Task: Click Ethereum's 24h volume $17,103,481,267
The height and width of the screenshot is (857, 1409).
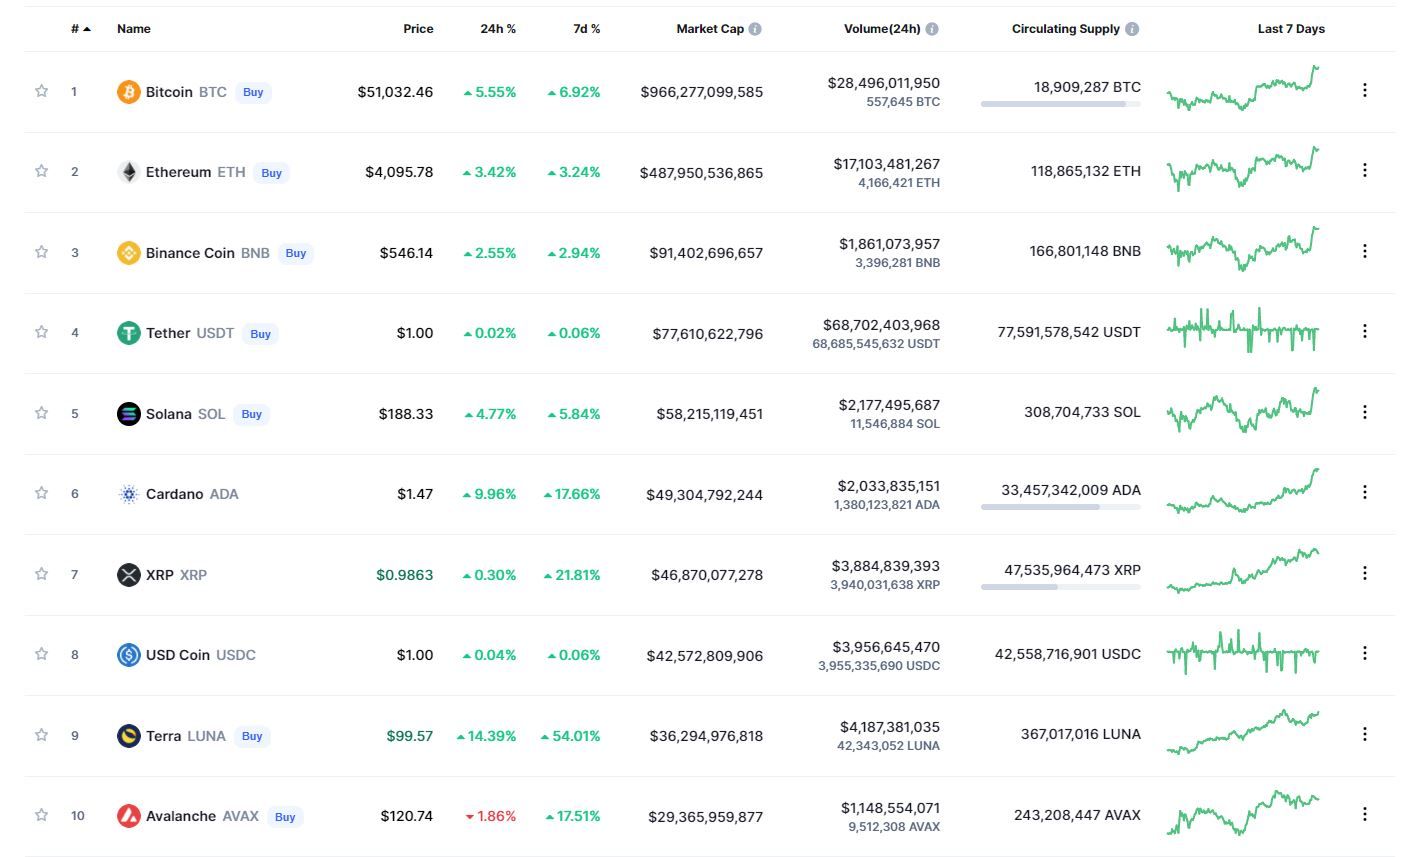Action: pyautogui.click(x=887, y=164)
